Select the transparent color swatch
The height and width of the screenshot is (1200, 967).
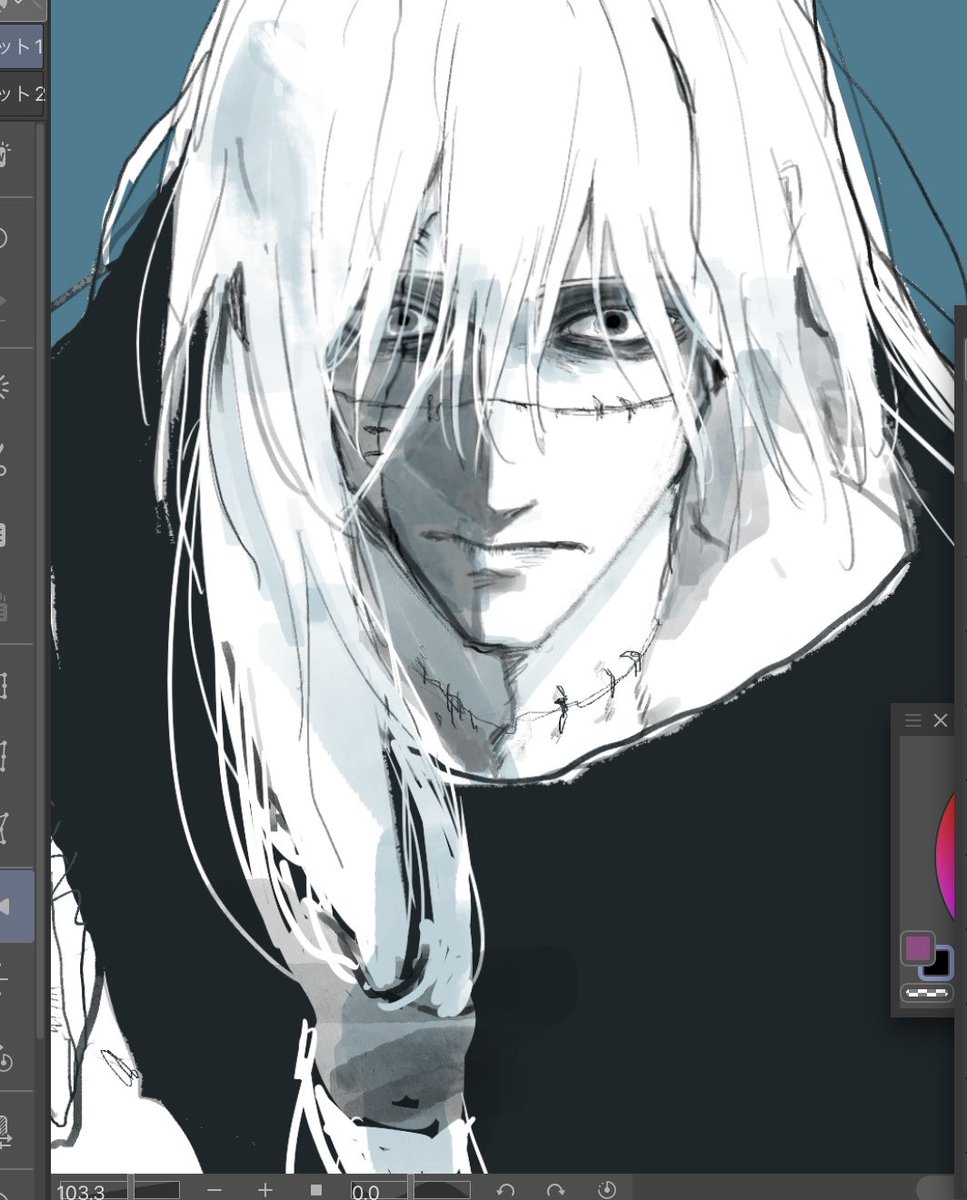[926, 993]
